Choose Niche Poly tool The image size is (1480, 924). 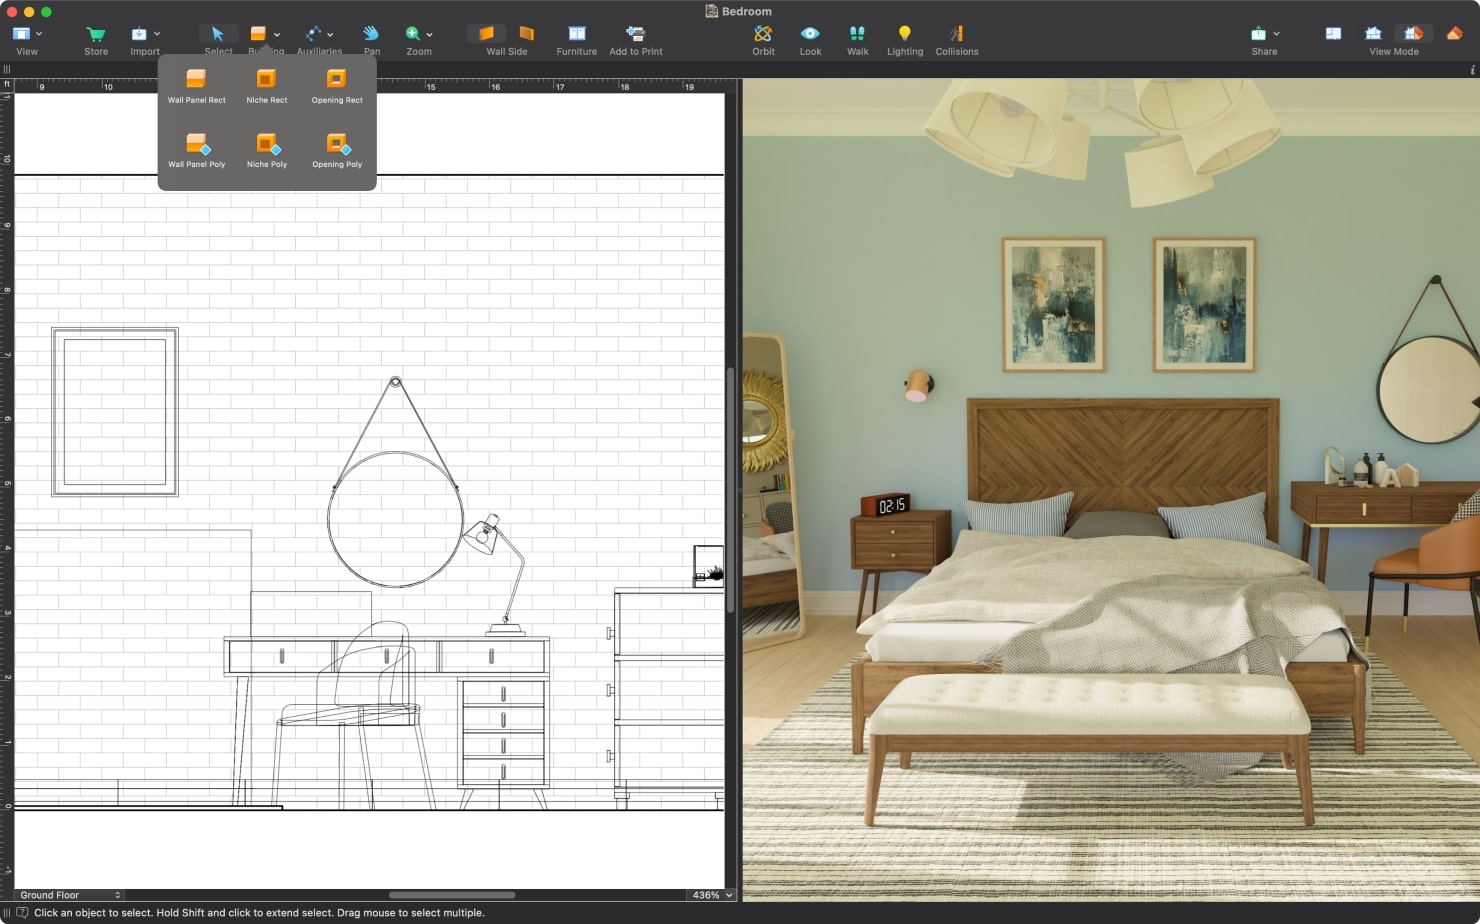pos(267,150)
